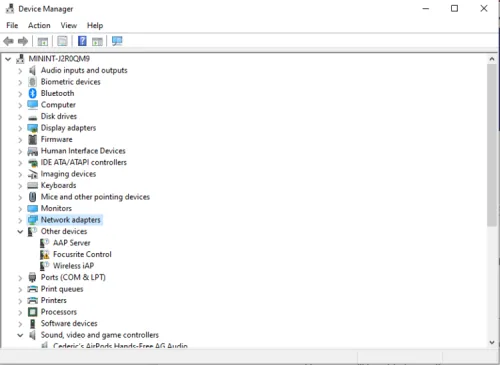Select the AAP Server device

pyautogui.click(x=72, y=243)
